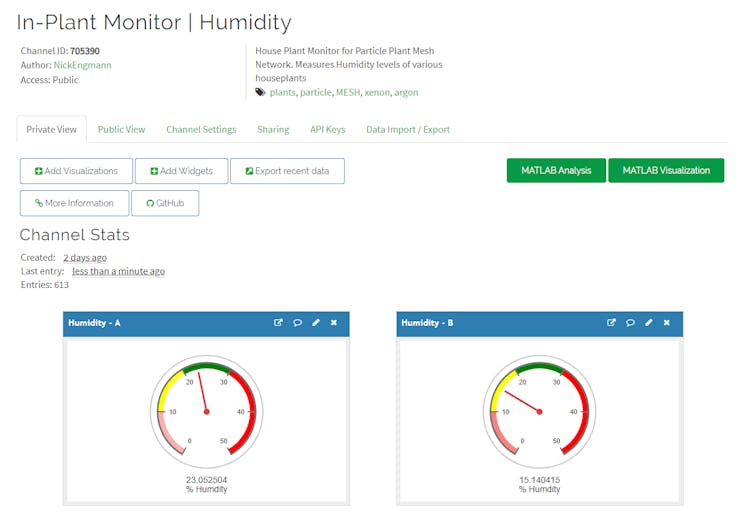This screenshot has height=512, width=740.
Task: Click the In-Plant Monitor | Humidity title
Action: [154, 22]
